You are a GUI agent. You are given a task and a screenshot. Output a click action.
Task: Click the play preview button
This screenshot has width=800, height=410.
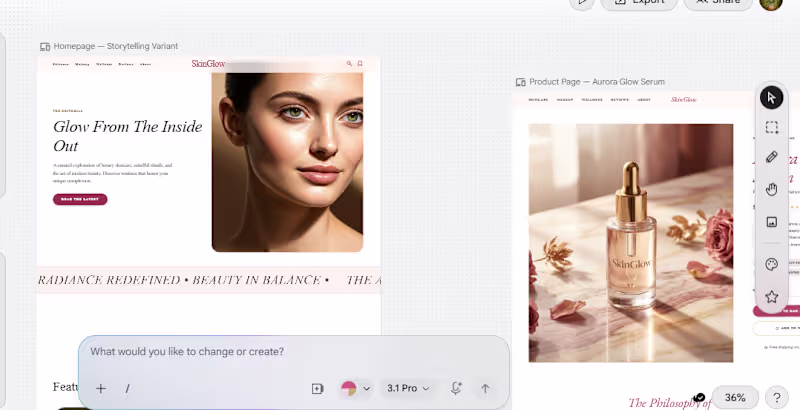click(582, 3)
